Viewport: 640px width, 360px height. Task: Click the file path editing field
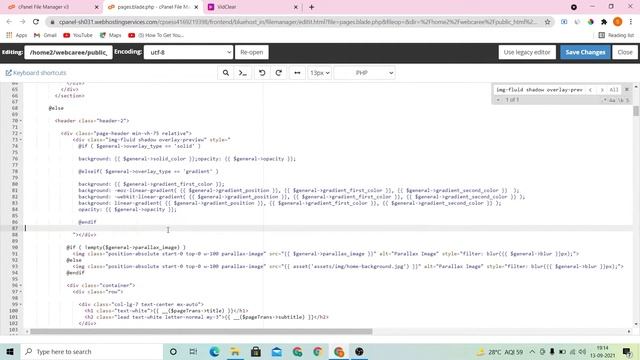[68, 52]
